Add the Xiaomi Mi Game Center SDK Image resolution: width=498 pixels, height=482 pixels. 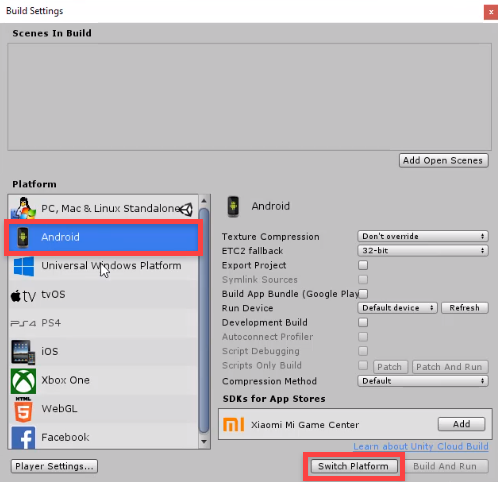point(461,424)
